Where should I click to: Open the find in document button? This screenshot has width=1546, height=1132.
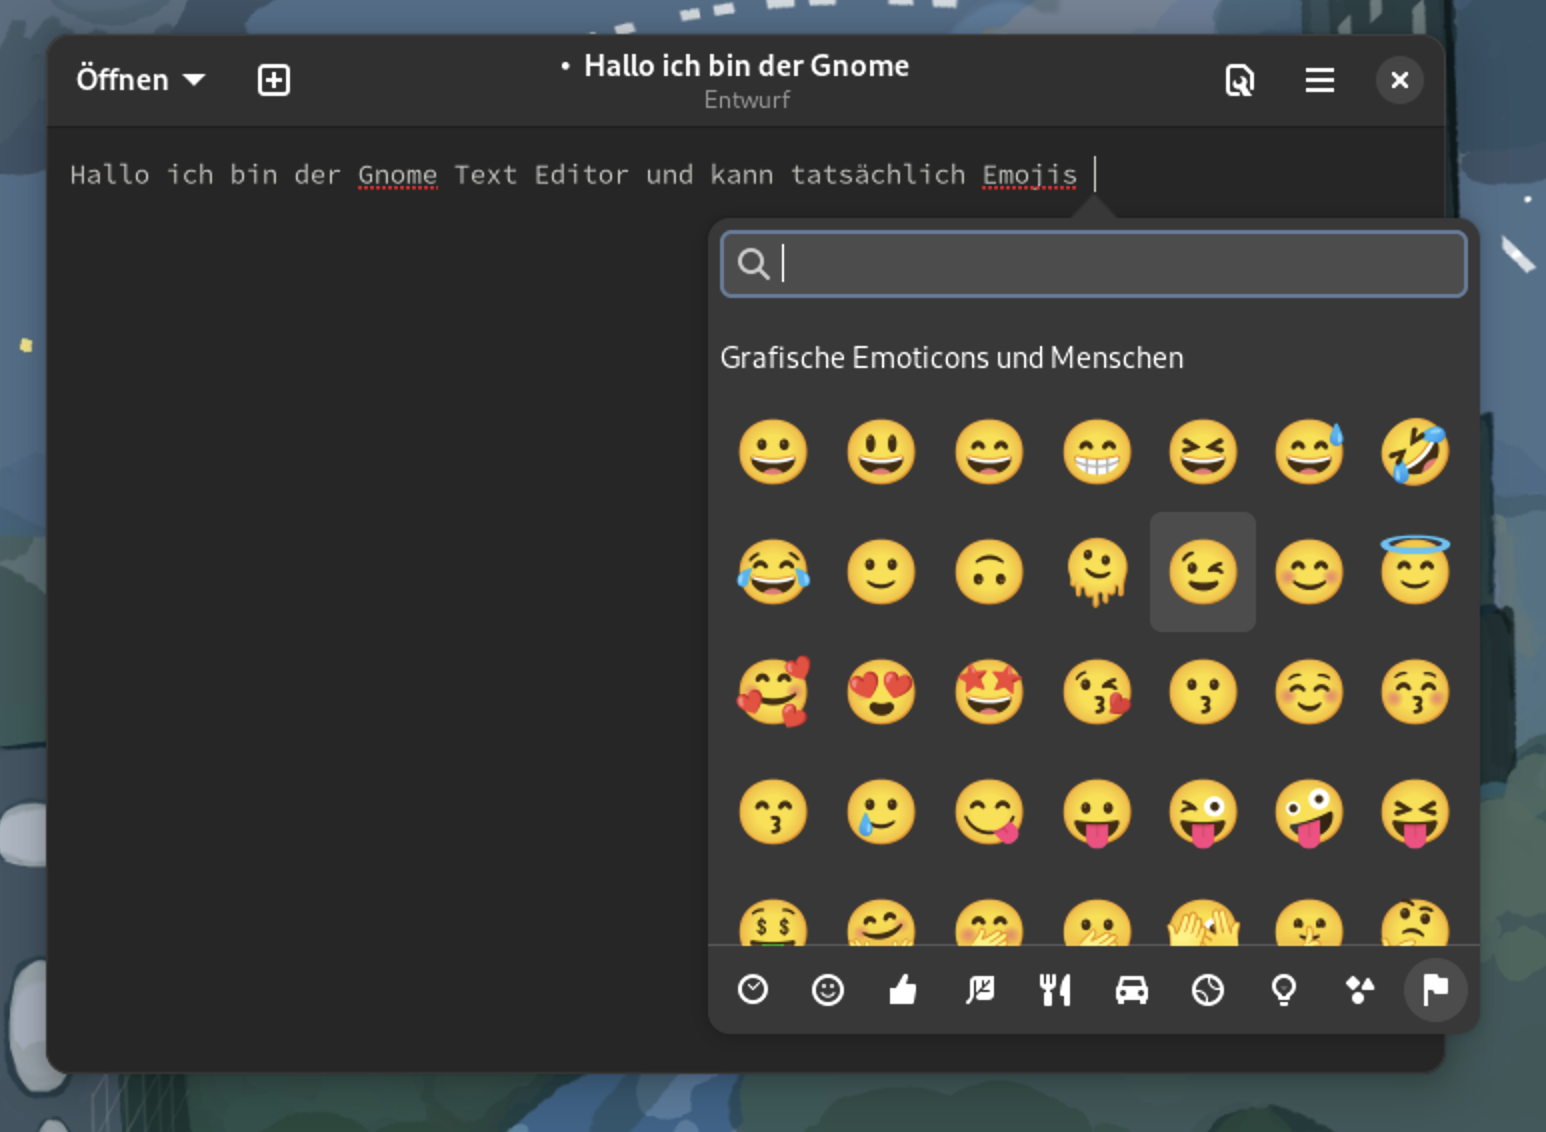[1240, 80]
